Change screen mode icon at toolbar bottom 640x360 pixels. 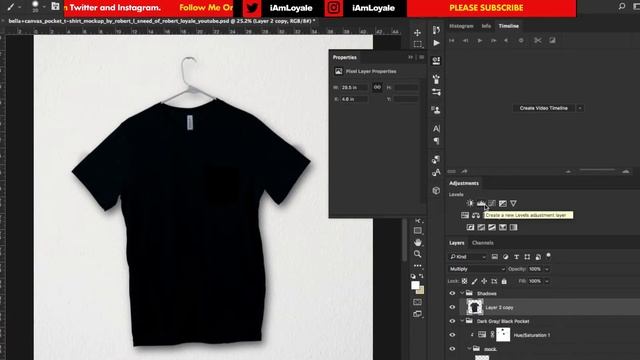coord(417,314)
